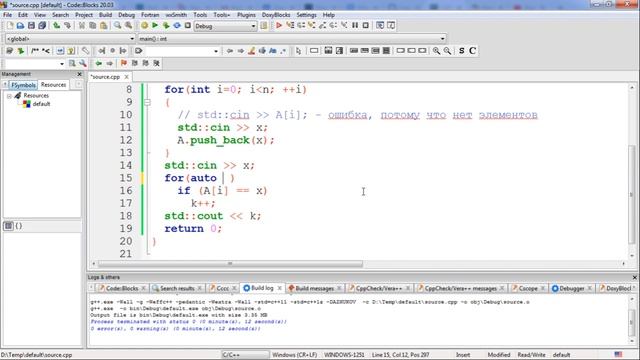Click the bold C toolbar icon

point(472,51)
